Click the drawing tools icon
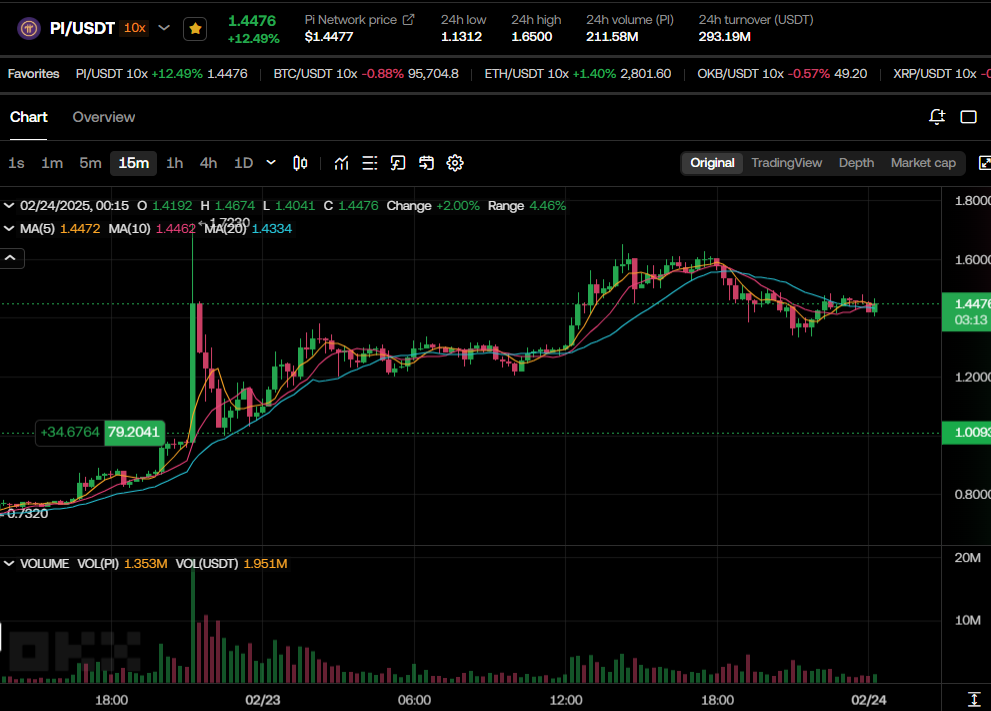 (398, 163)
